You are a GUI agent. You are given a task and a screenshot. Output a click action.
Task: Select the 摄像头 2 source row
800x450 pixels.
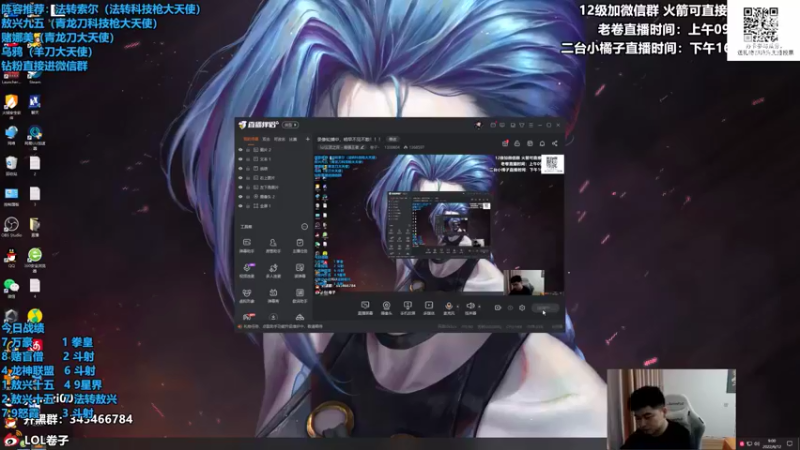click(274, 196)
